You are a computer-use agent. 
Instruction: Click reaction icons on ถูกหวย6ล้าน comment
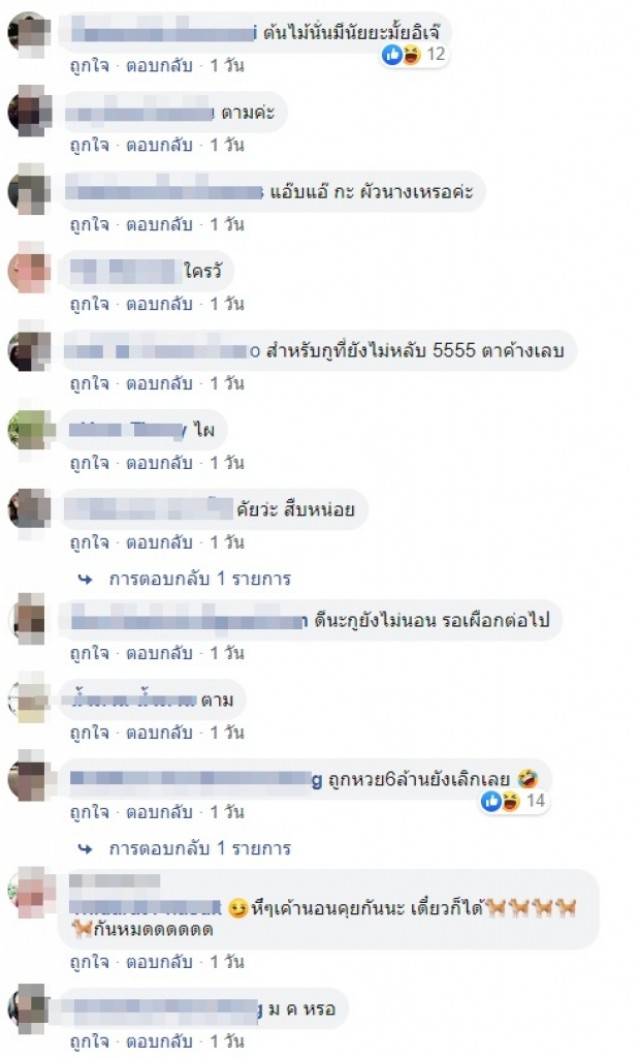(x=501, y=801)
